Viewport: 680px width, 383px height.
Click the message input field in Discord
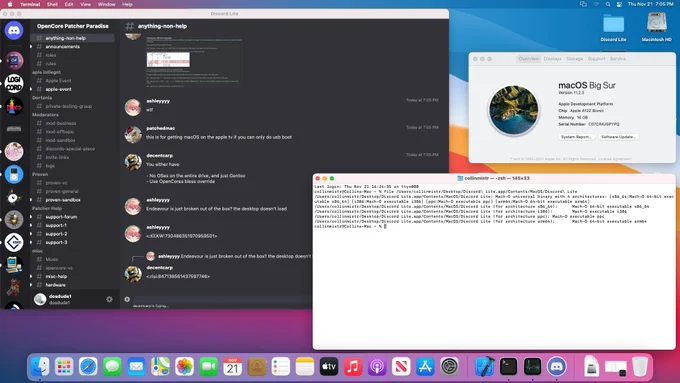point(221,299)
